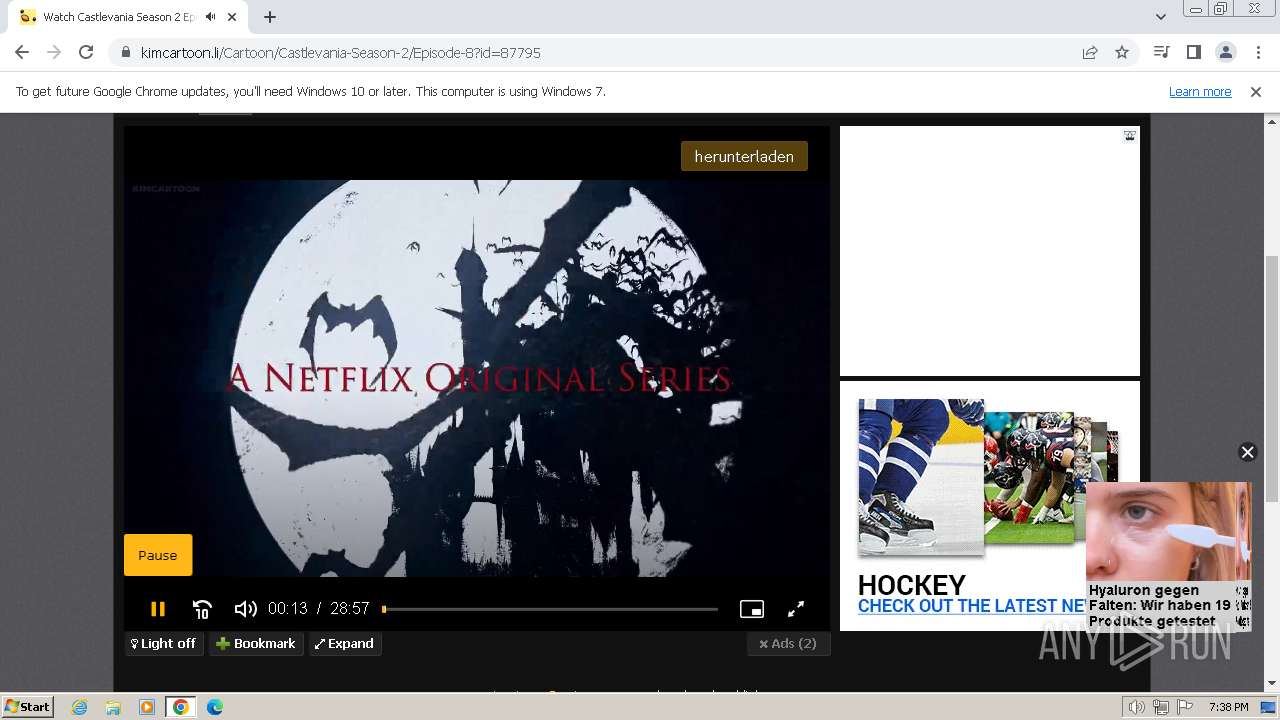
Task: Click the address bar URL
Action: point(341,52)
